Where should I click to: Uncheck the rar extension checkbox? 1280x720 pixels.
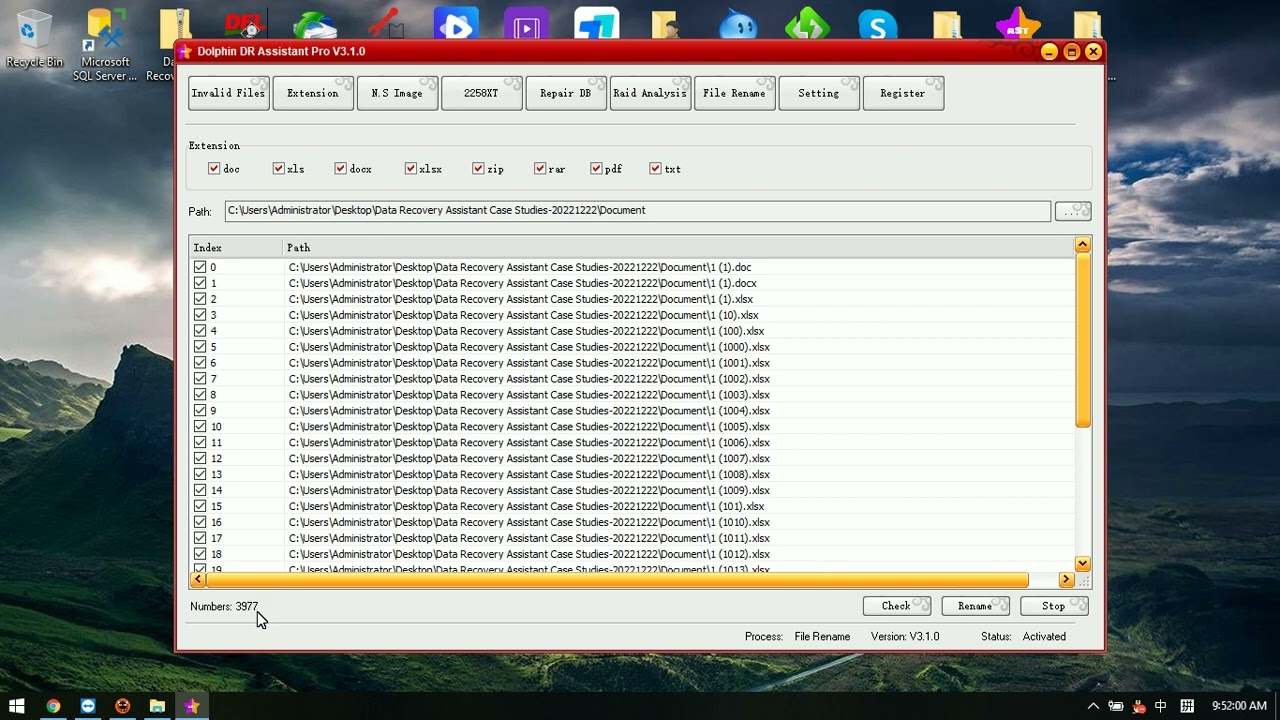[x=540, y=169]
